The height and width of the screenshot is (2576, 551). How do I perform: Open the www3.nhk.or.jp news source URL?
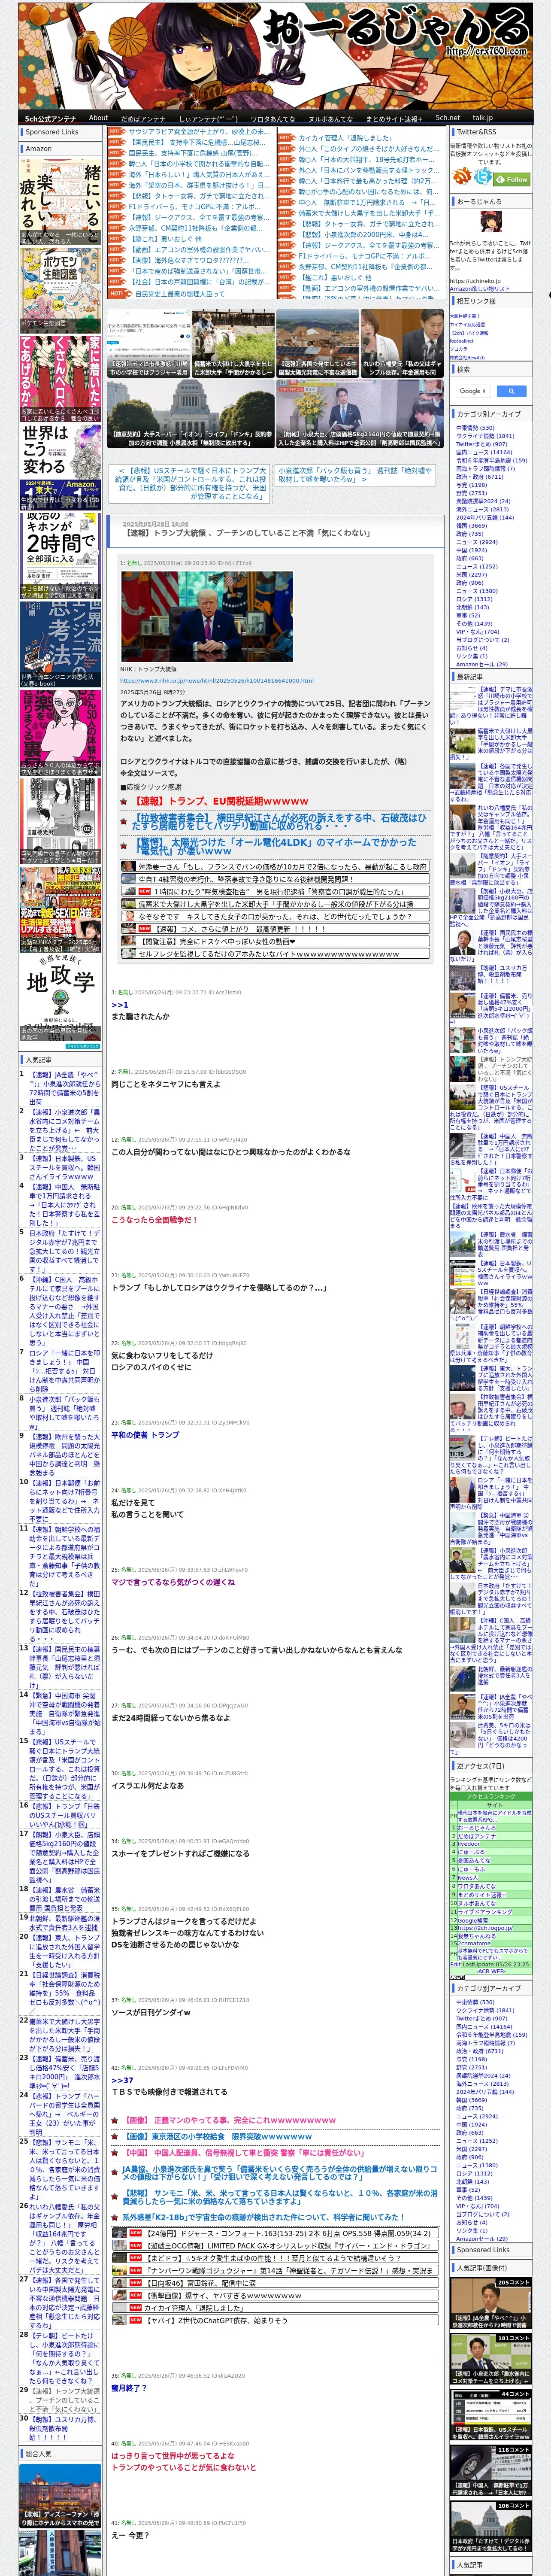pyautogui.click(x=217, y=680)
